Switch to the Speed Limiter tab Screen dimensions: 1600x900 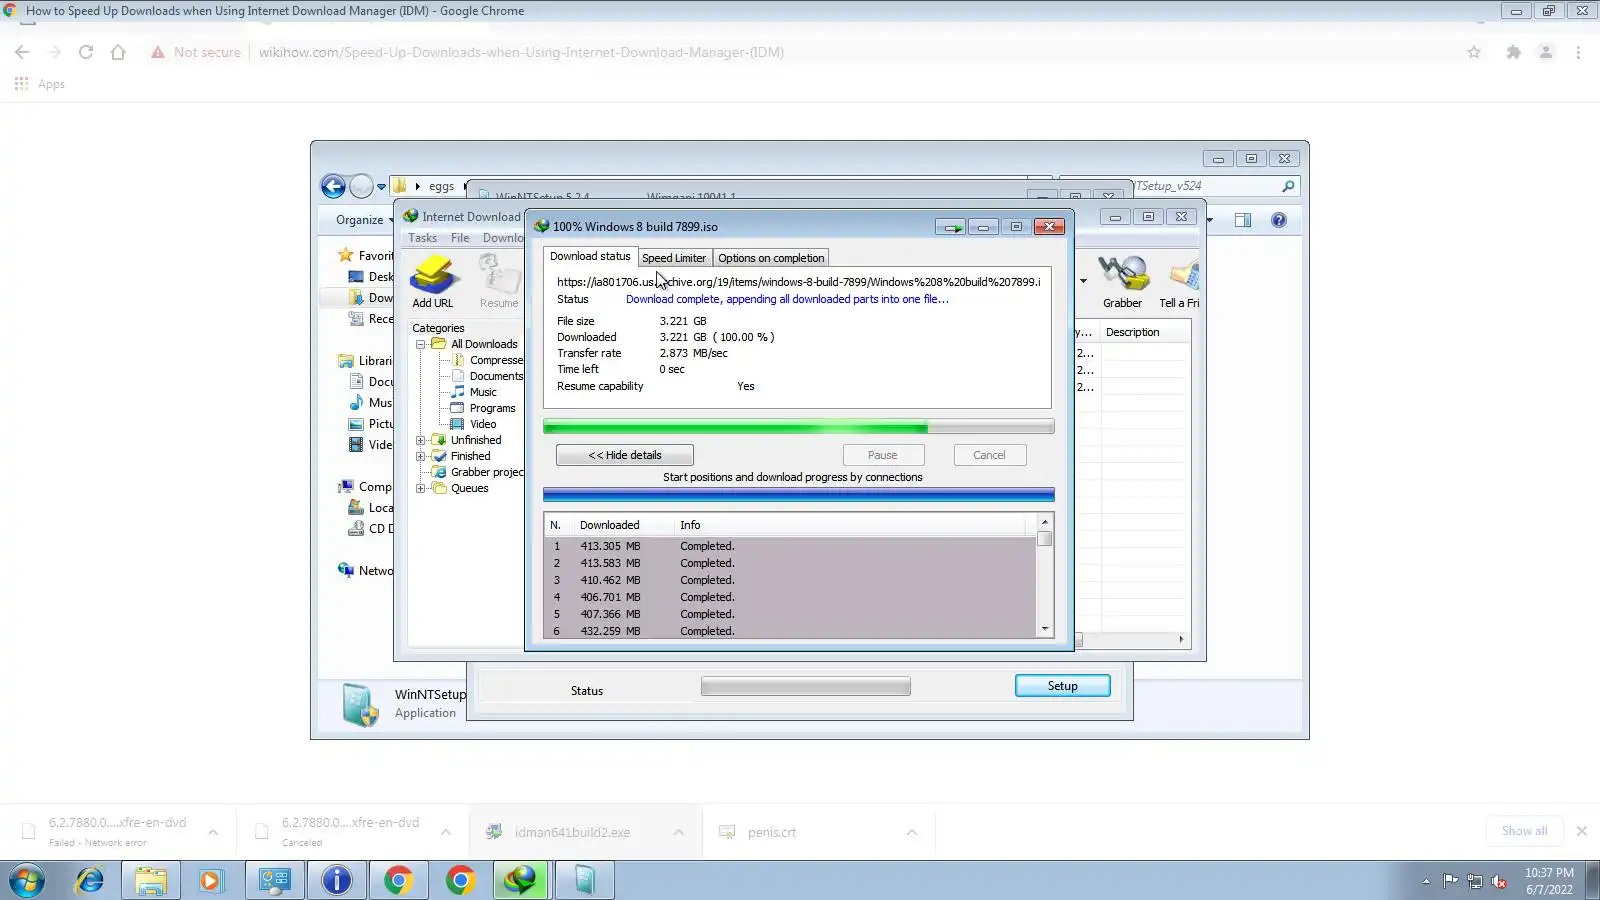(x=674, y=258)
